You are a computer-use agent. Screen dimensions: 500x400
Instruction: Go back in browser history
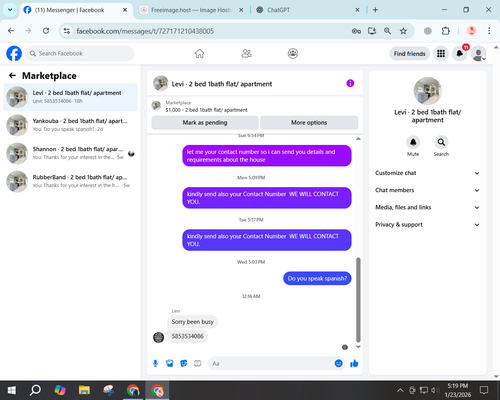tap(11, 31)
